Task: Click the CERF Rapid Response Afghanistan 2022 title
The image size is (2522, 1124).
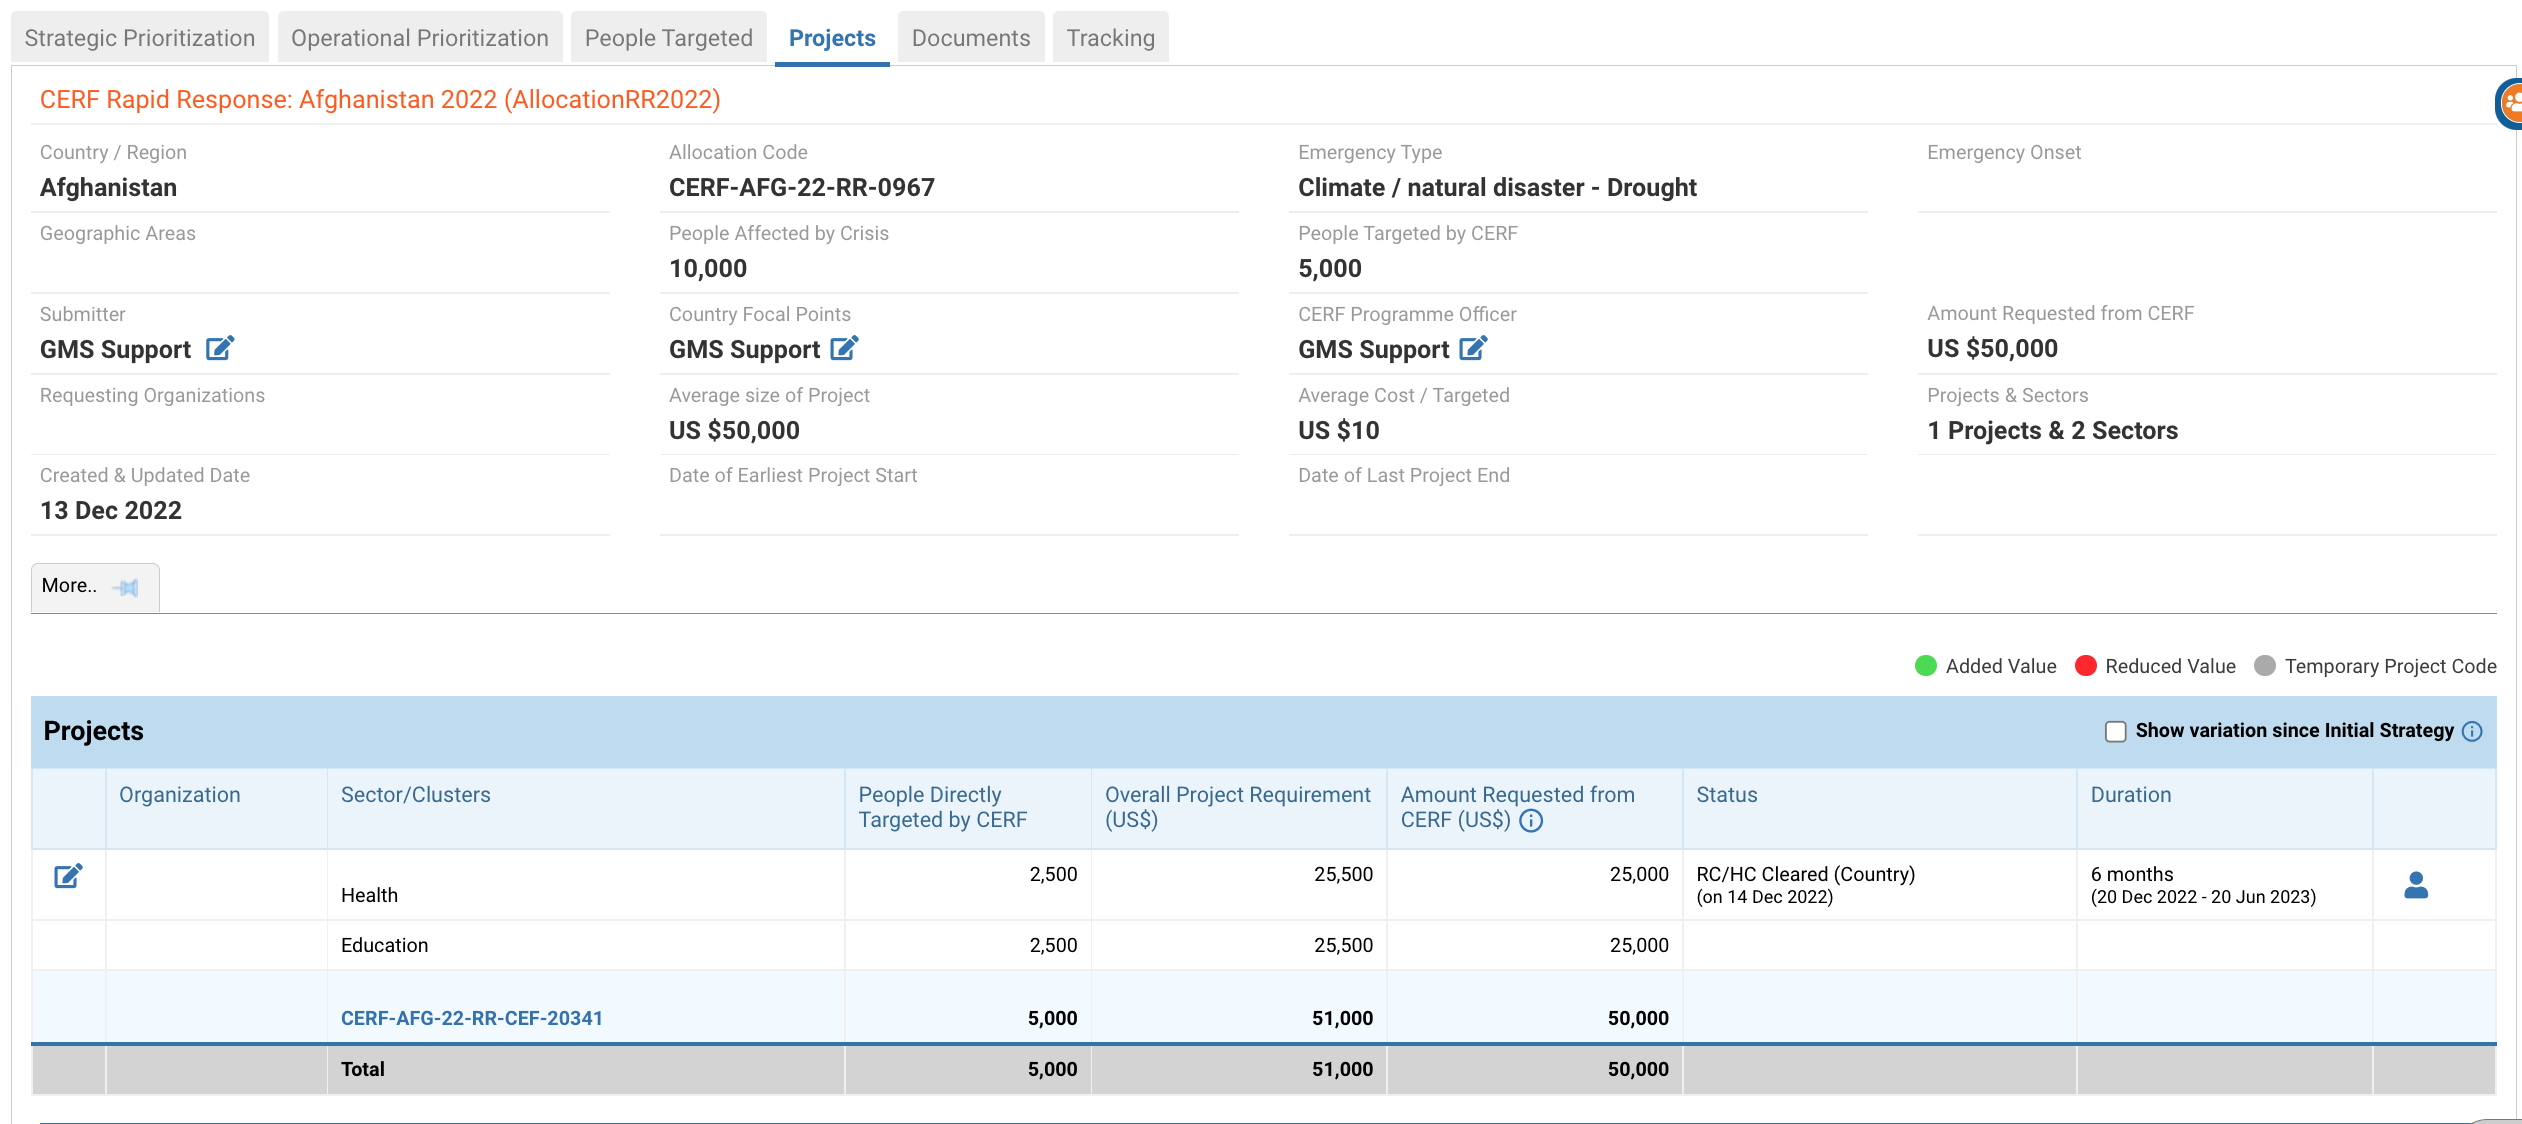Action: (x=380, y=99)
